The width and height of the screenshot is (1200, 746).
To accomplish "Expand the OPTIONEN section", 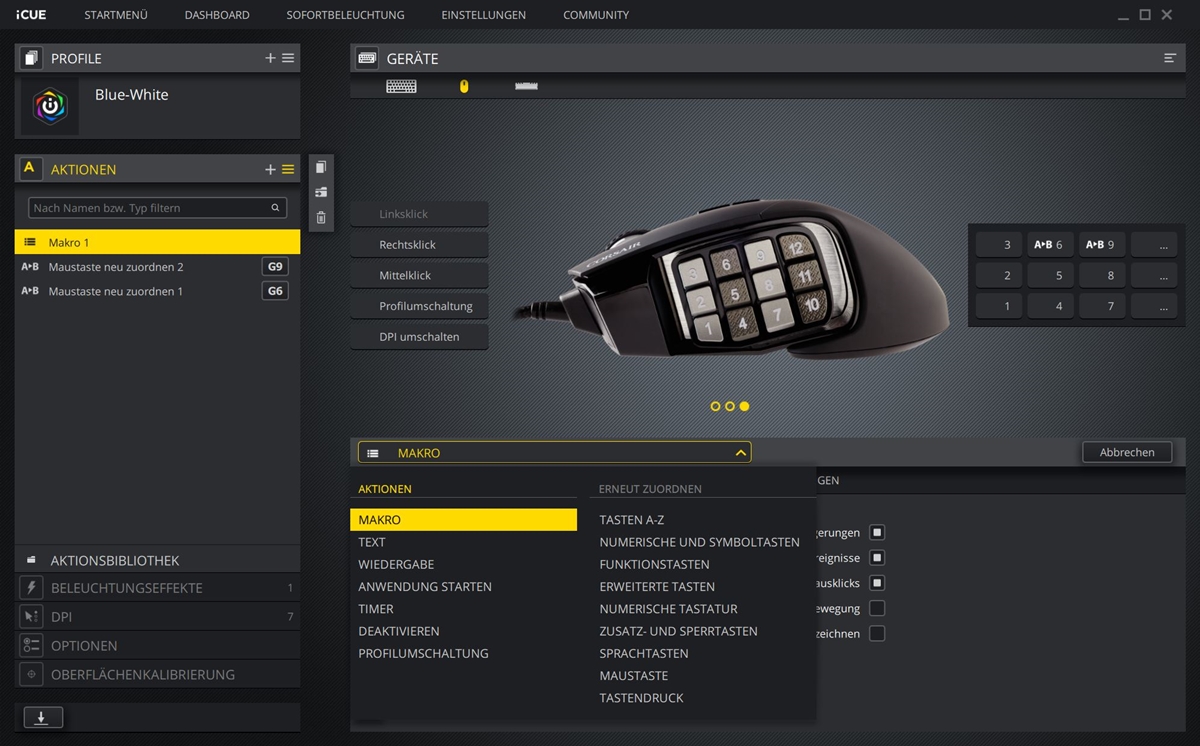I will click(x=157, y=645).
